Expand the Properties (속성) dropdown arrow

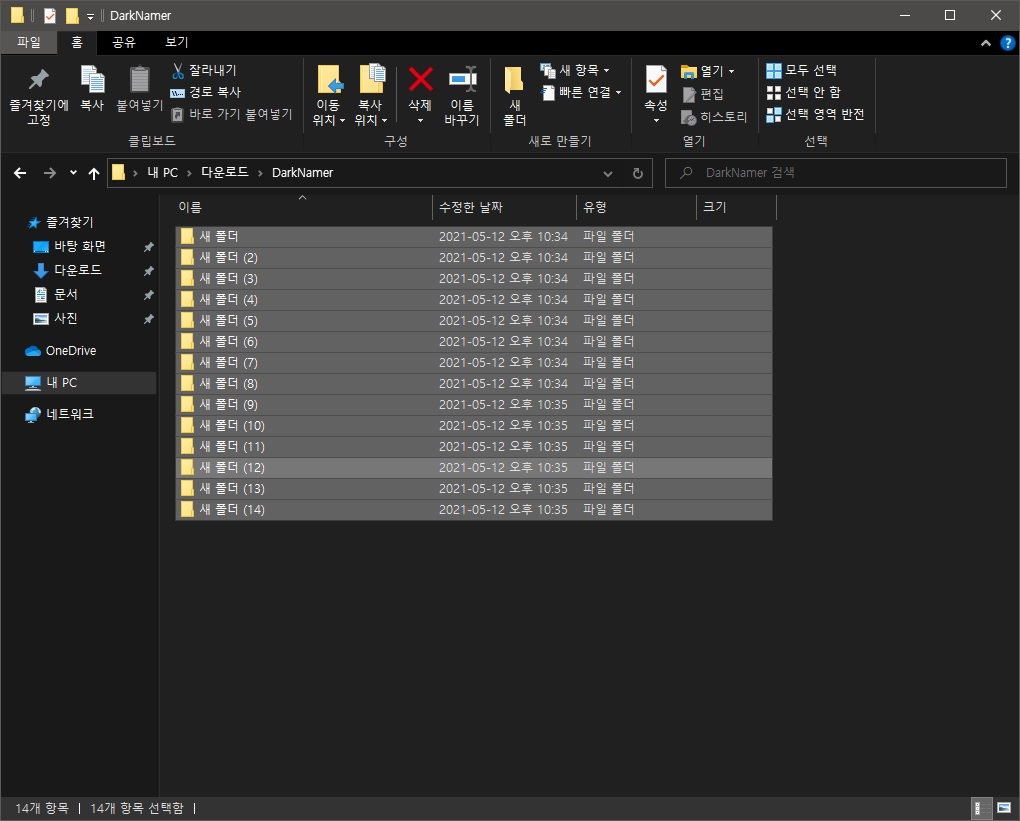(x=656, y=120)
